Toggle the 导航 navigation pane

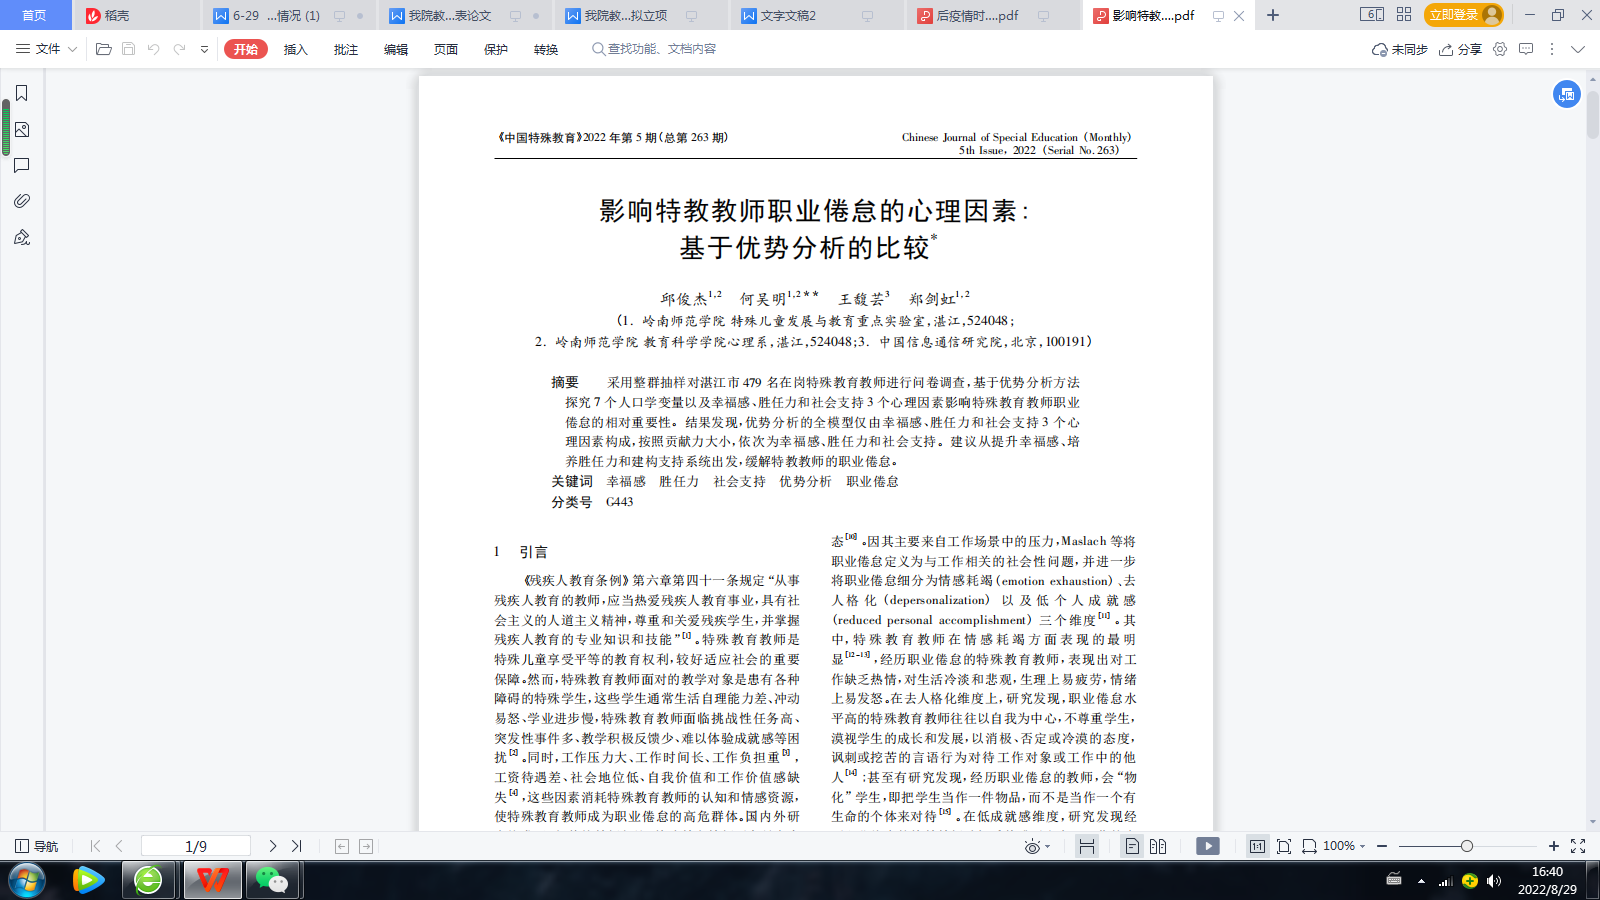pos(37,846)
